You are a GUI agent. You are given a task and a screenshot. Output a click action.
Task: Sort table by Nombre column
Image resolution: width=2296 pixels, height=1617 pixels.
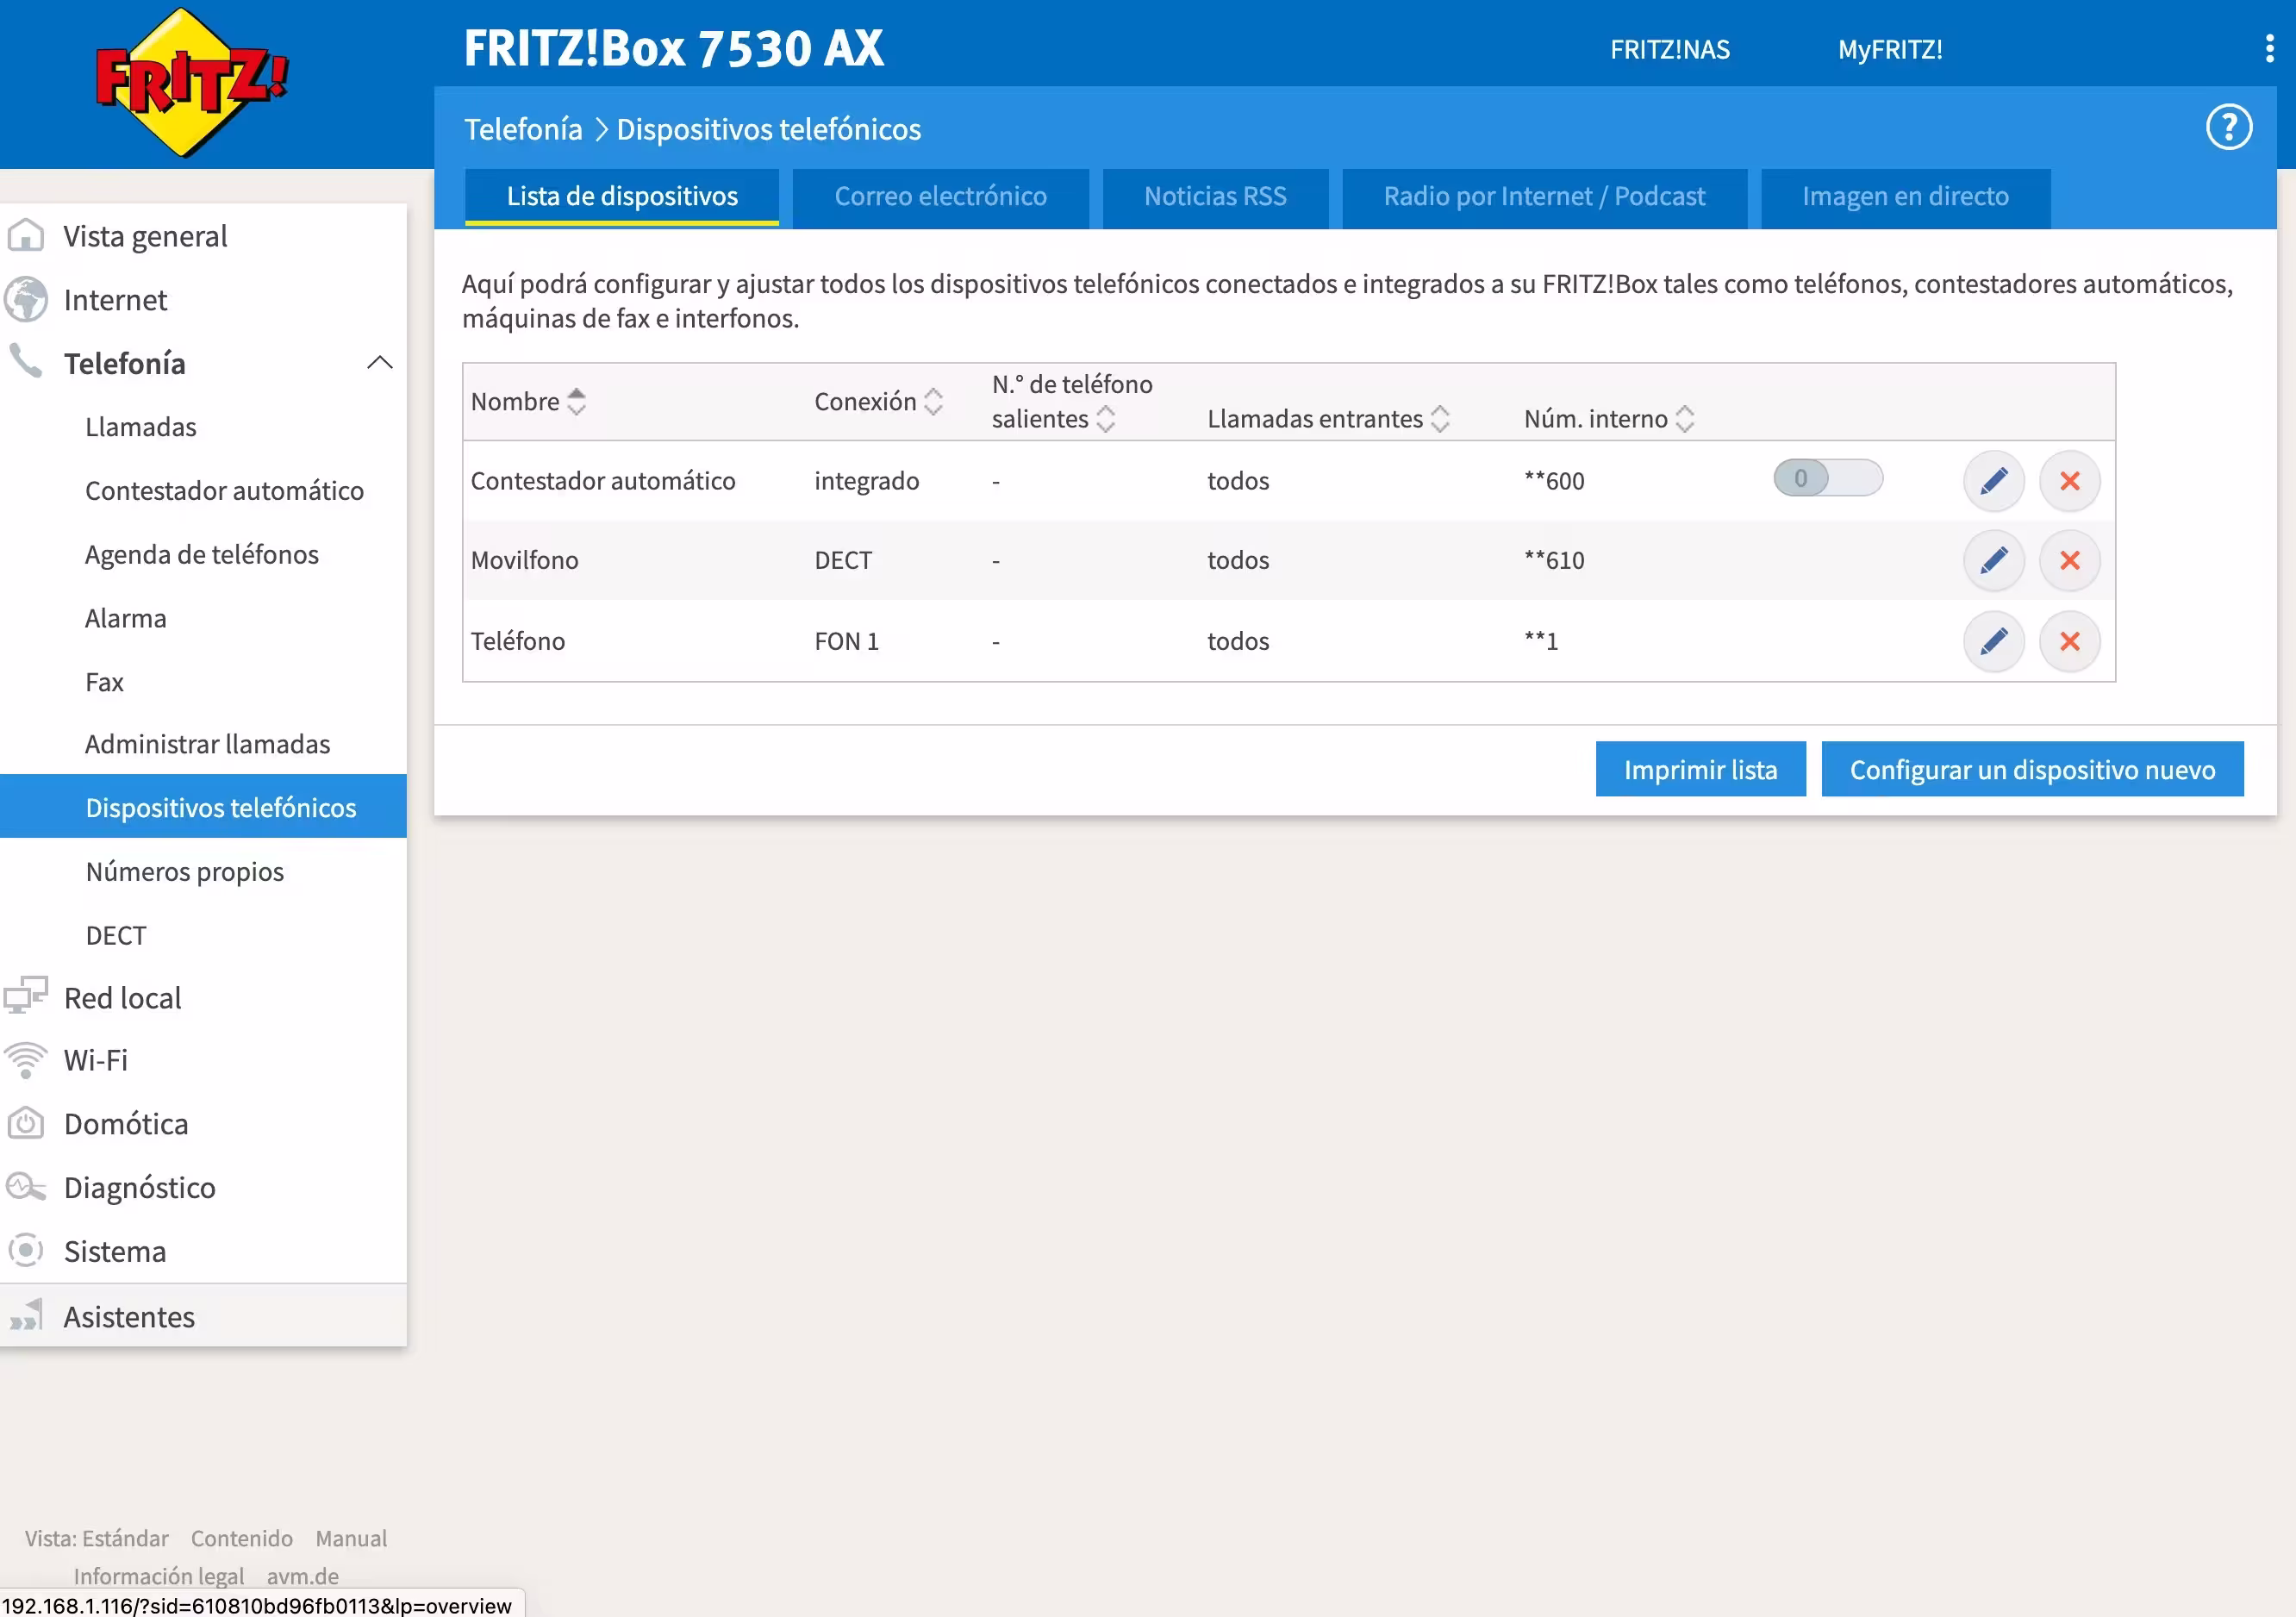click(576, 402)
